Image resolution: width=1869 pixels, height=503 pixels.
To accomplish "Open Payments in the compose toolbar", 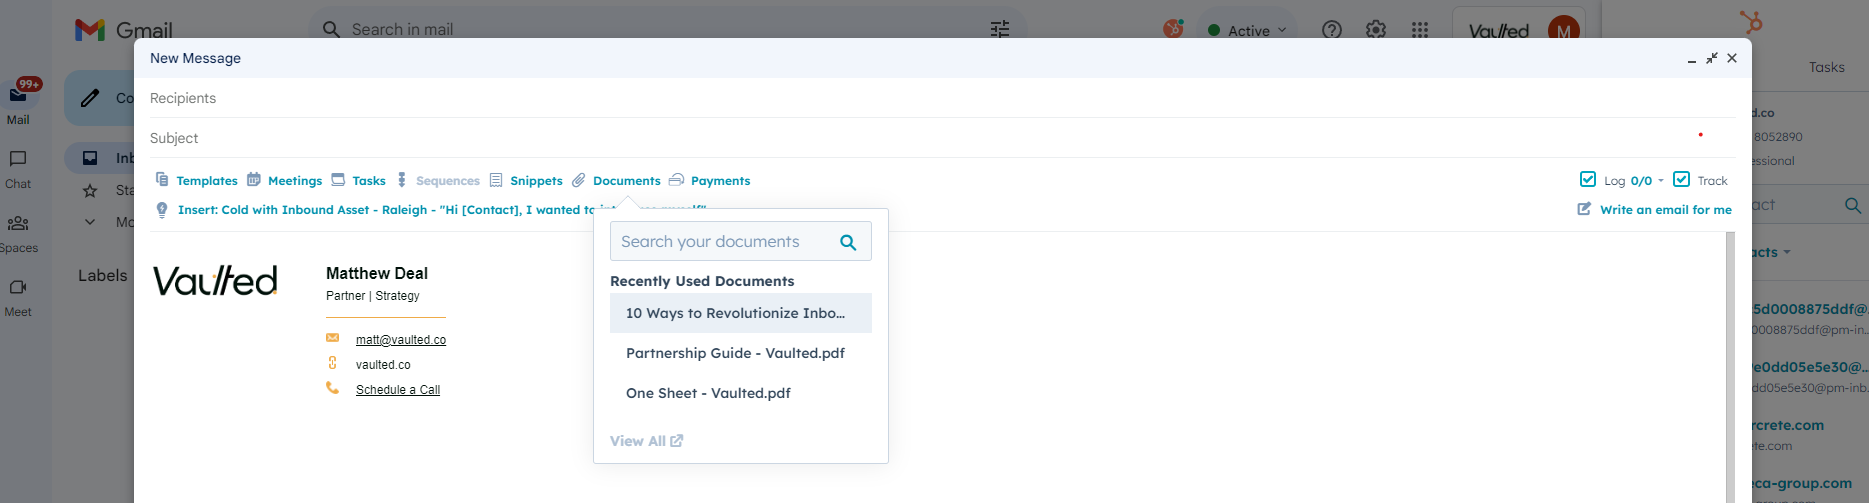I will pyautogui.click(x=709, y=181).
